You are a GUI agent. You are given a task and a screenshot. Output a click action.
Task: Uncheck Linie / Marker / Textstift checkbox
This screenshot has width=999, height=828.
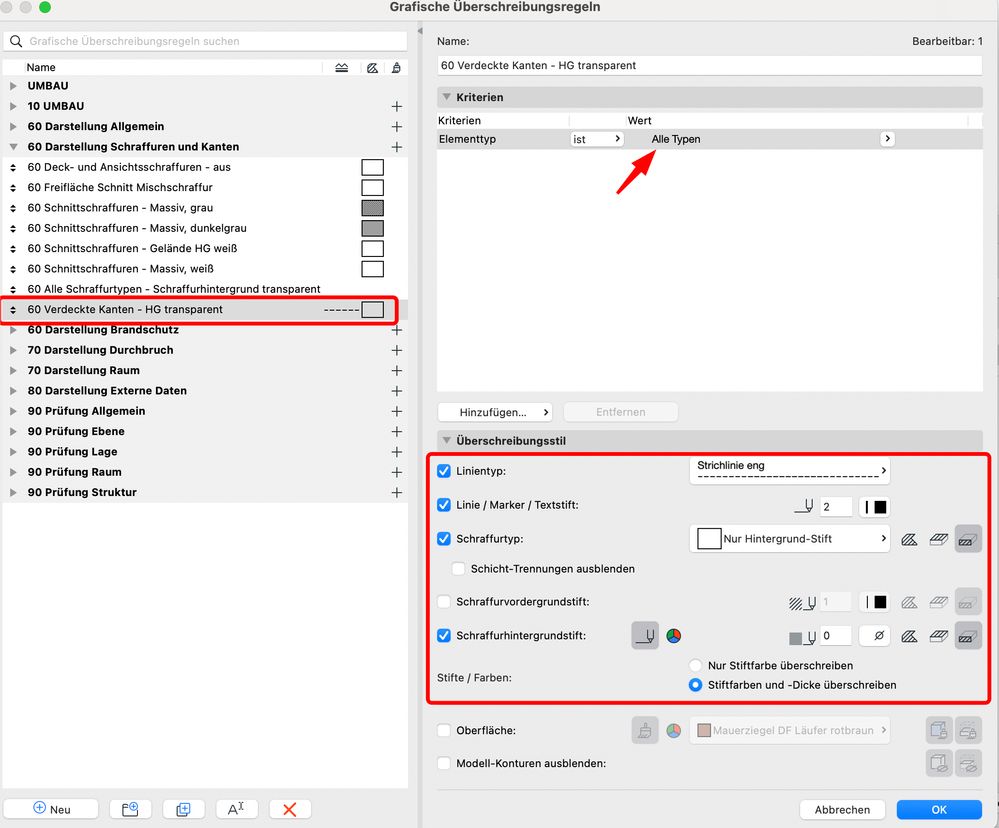444,505
